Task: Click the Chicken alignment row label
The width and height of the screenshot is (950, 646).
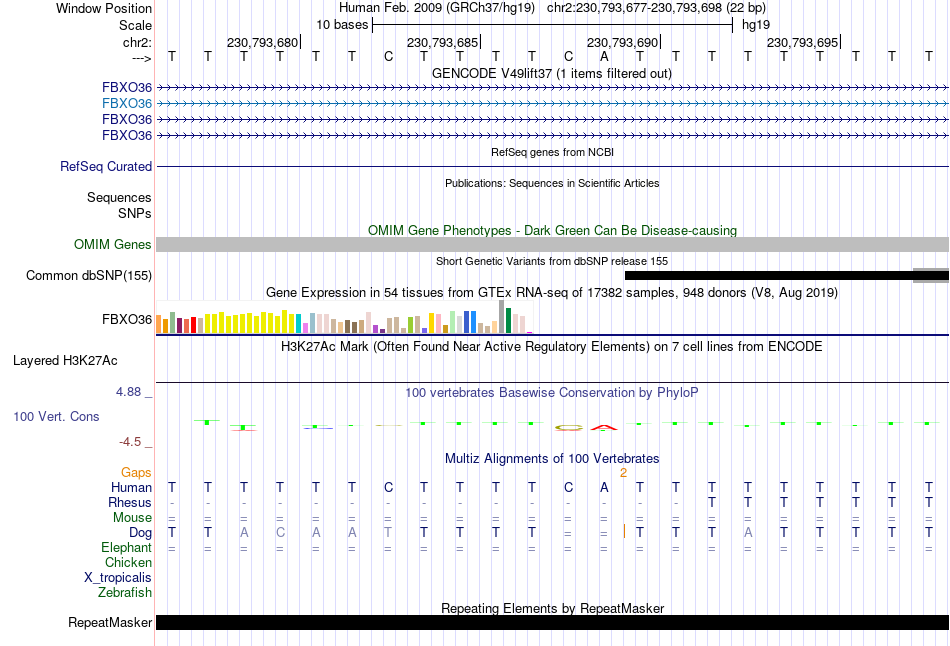Action: [128, 563]
